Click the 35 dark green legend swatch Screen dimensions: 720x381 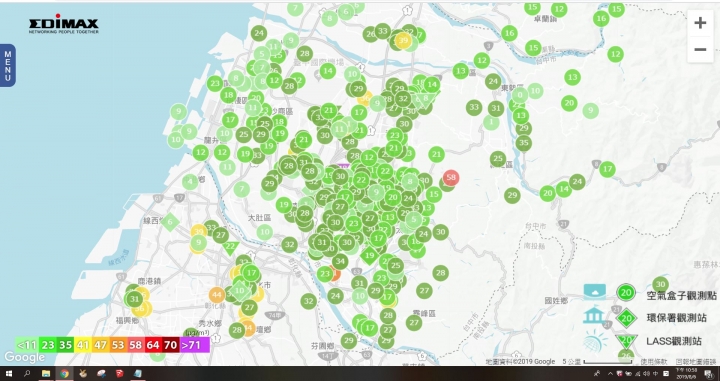coord(65,345)
